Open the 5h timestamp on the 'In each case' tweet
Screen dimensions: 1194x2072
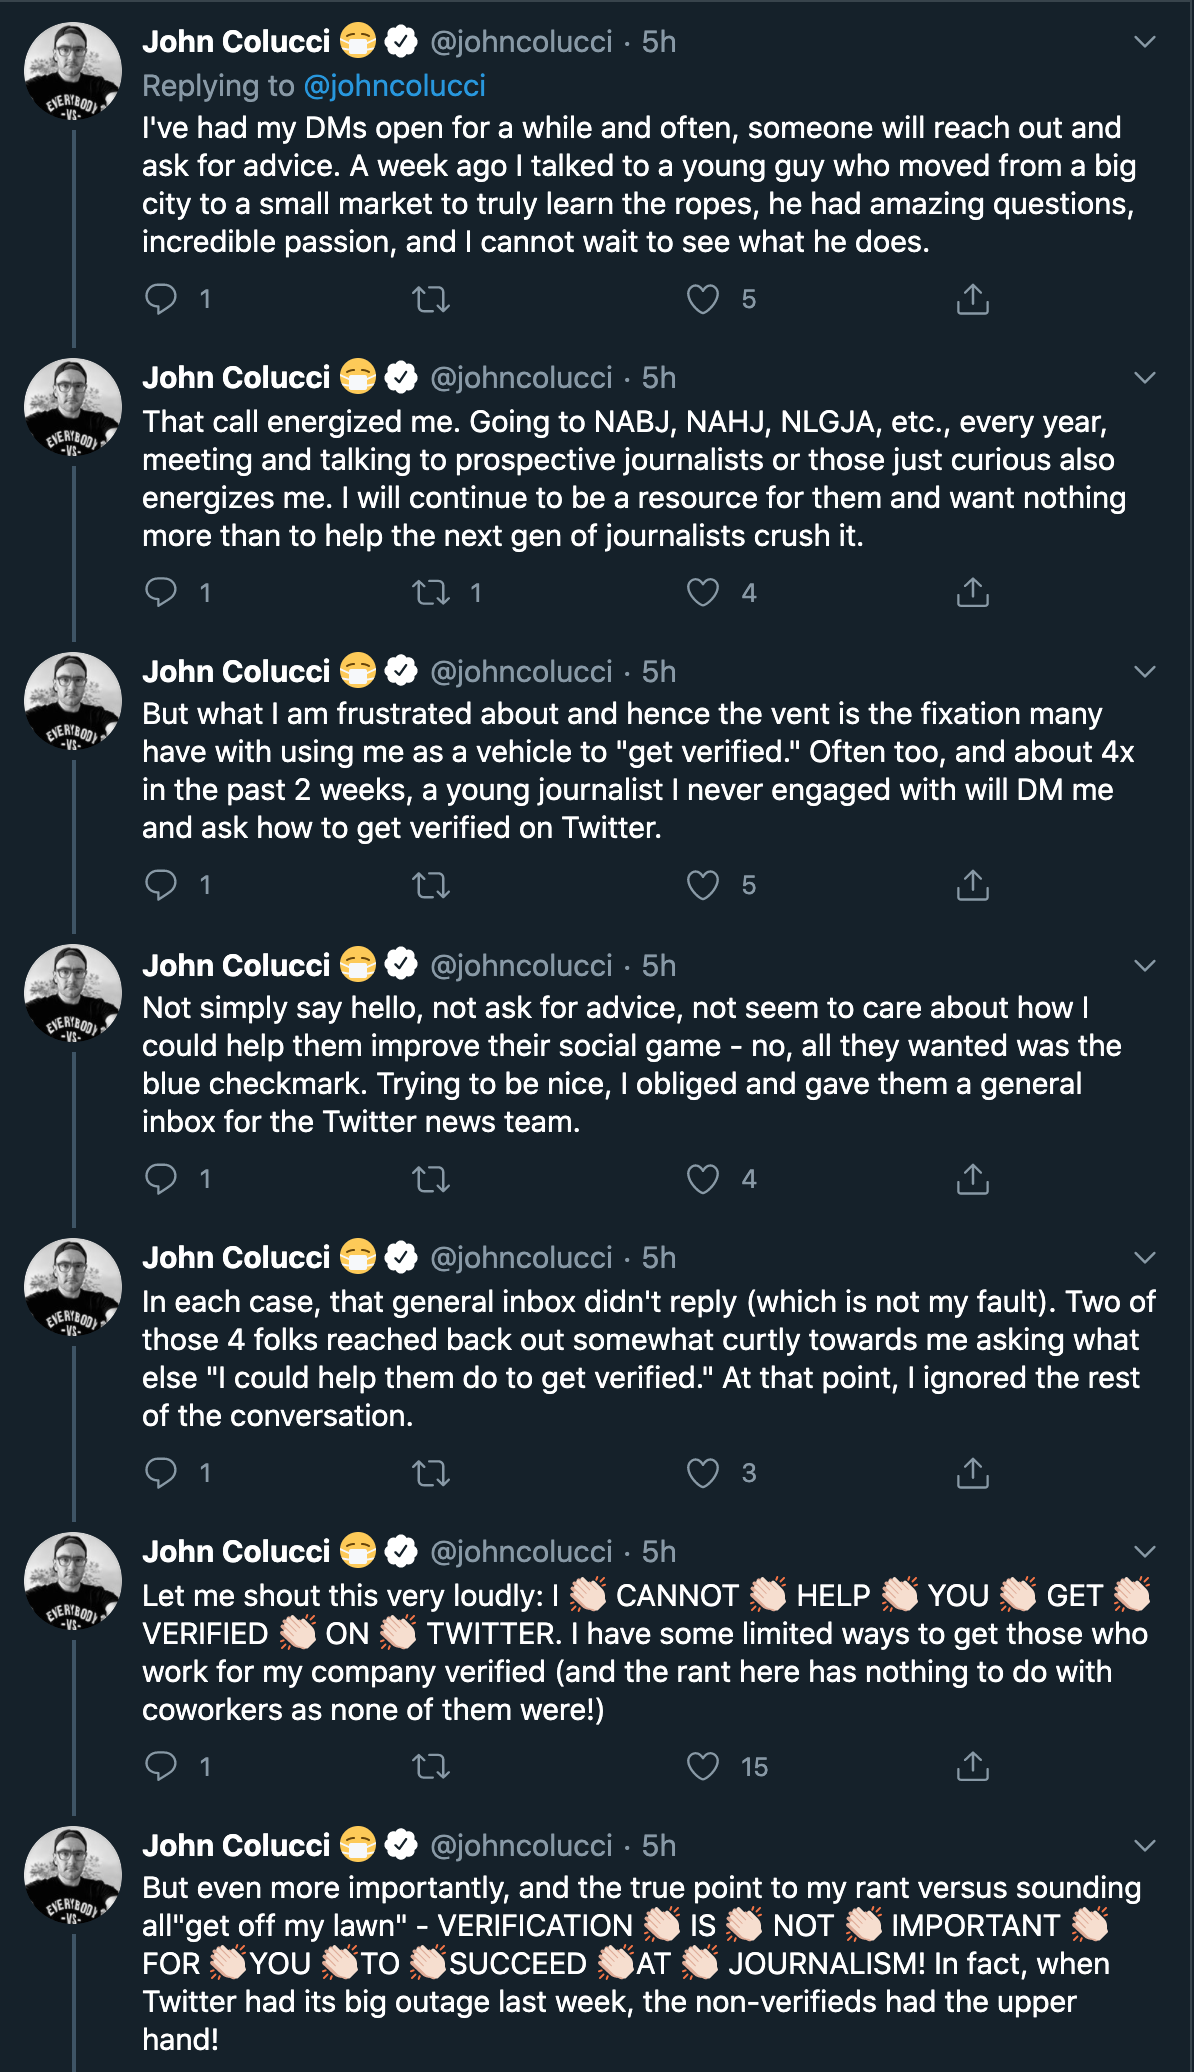click(x=659, y=1258)
